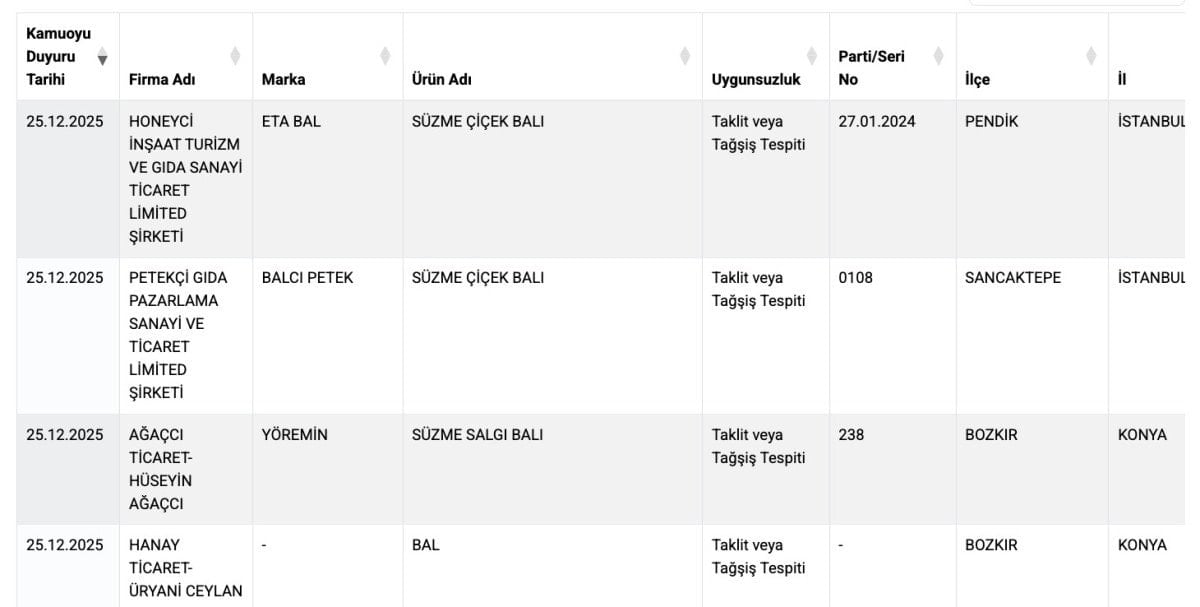
Task: Click the BALCI PETEK brand cell
Action: (307, 278)
